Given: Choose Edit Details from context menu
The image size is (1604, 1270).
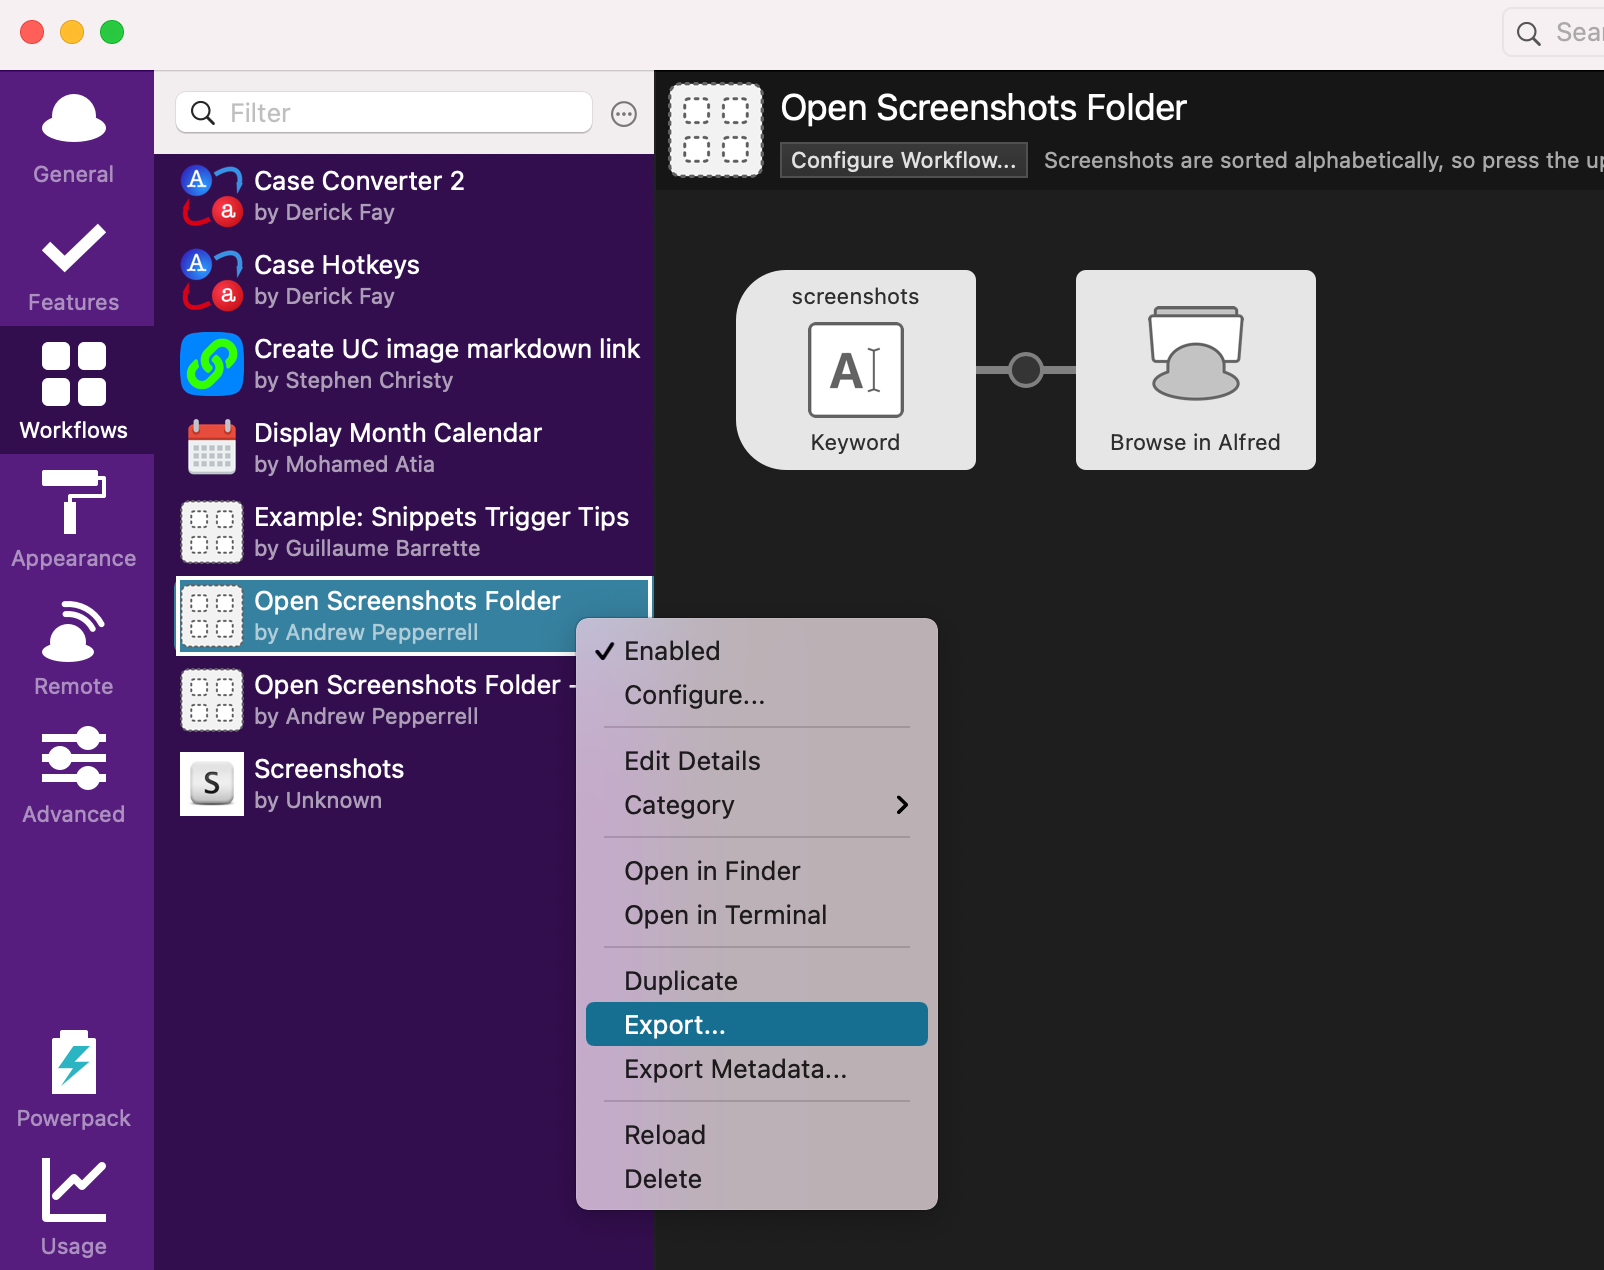Looking at the screenshot, I should (x=757, y=761).
